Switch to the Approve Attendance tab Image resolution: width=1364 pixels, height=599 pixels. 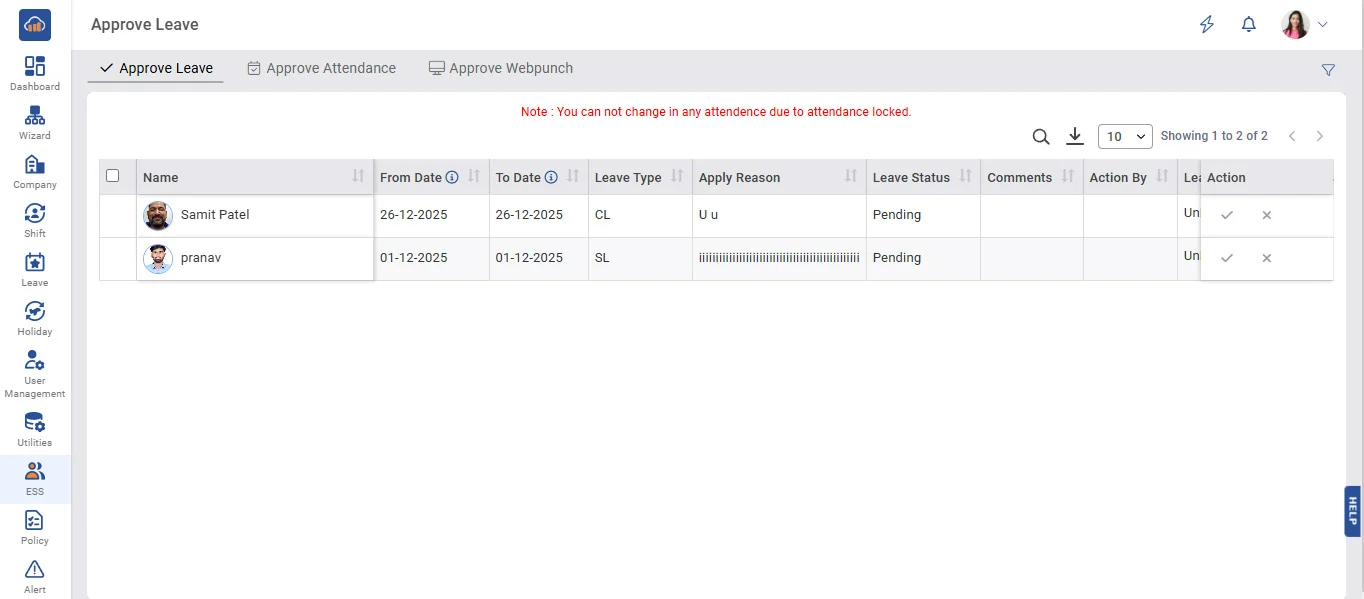[321, 69]
